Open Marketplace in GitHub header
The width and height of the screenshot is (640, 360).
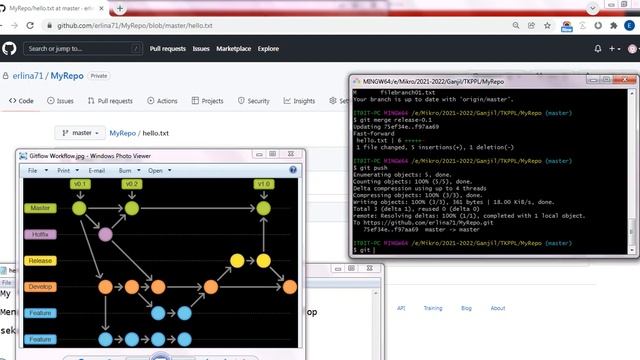233,49
